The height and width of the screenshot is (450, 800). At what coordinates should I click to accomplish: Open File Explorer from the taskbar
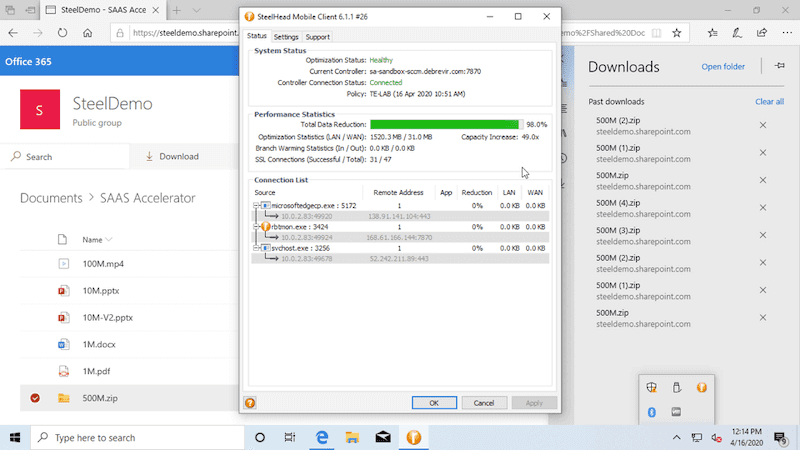[352, 437]
